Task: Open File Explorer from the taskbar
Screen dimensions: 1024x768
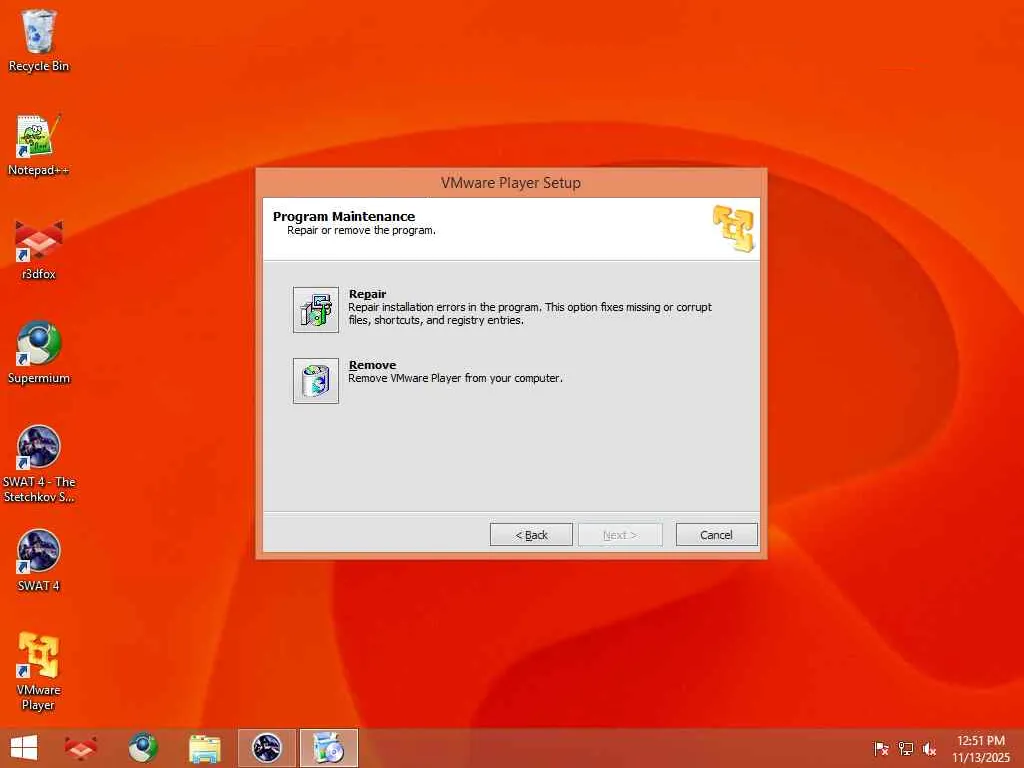Action: coord(205,748)
